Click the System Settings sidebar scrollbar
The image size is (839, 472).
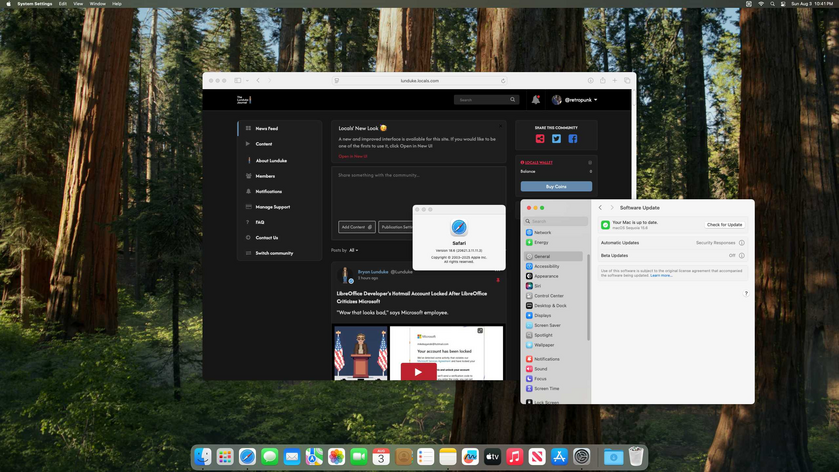(589, 297)
